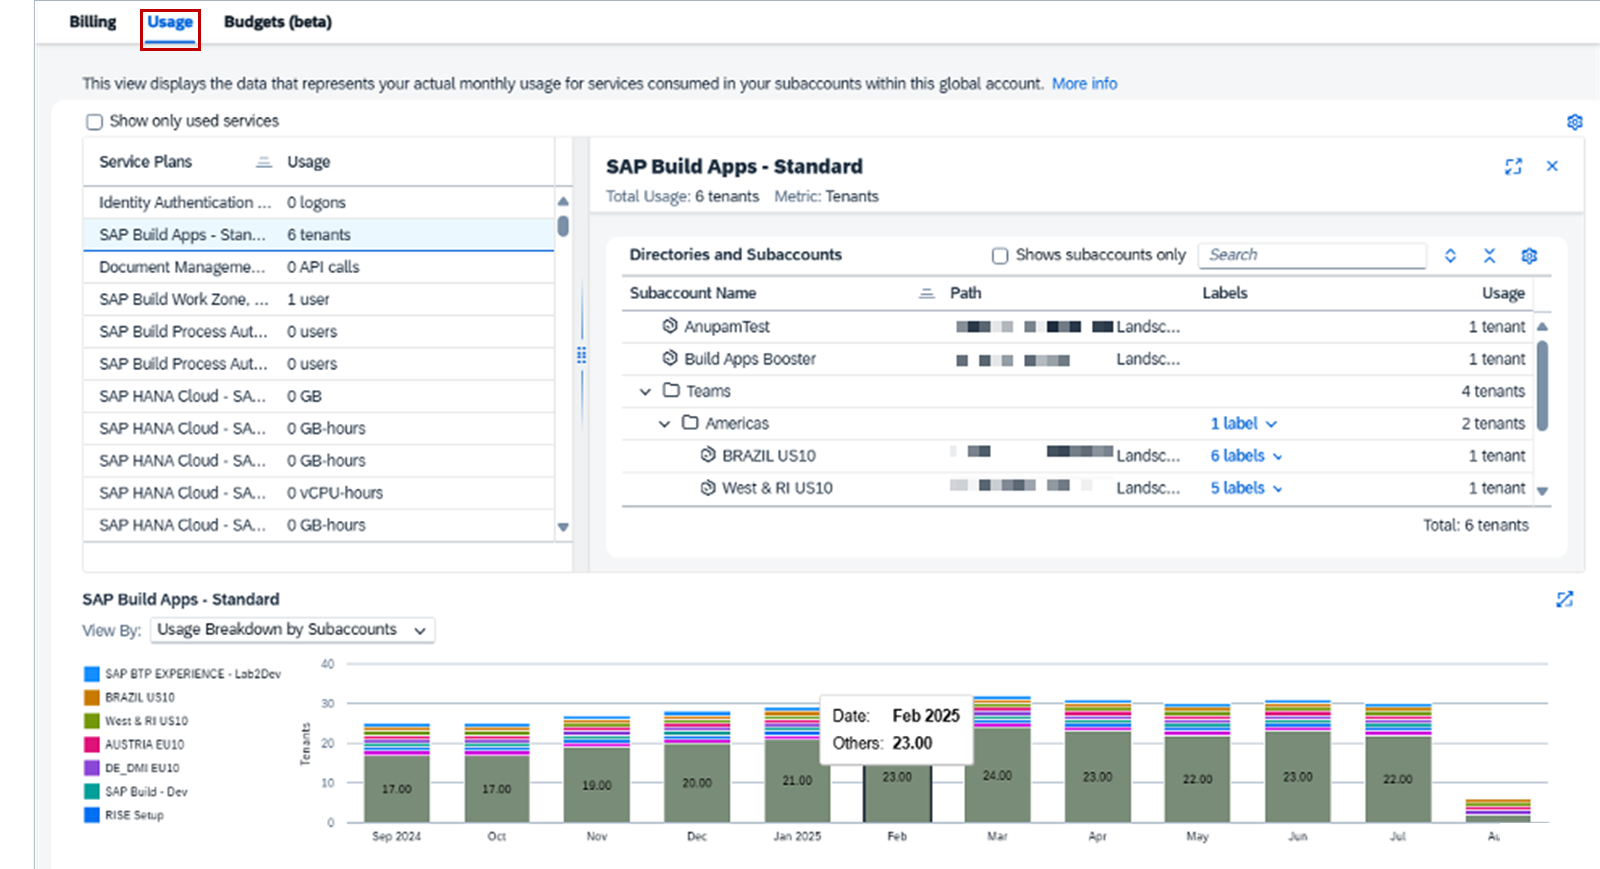Open the View By breakdown dropdown
Screen dimensions: 1600x869
[x=292, y=630]
